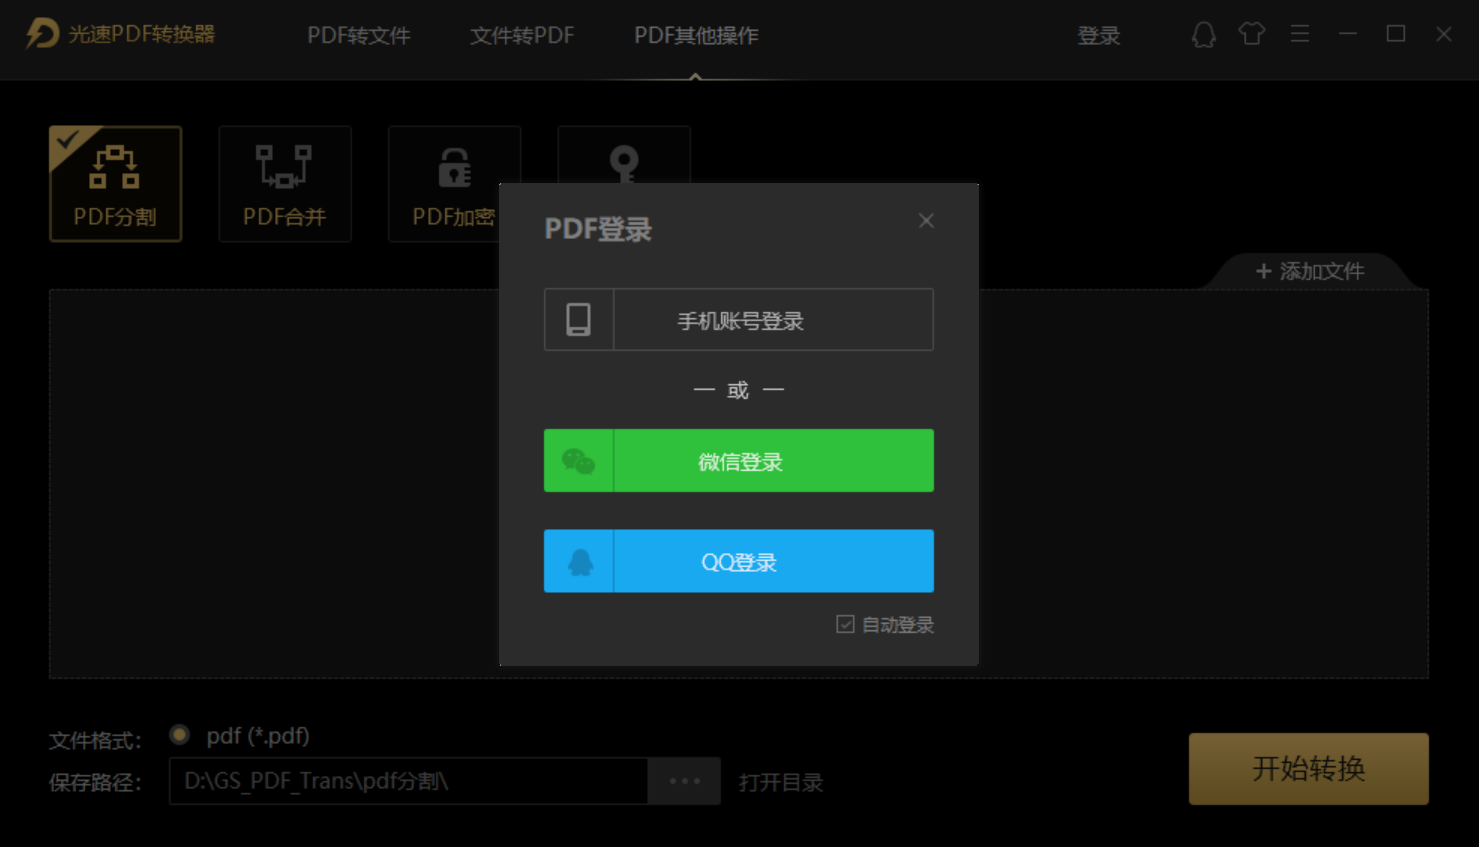Select the PDF分割 split tool icon
The image size is (1479, 847).
(114, 168)
